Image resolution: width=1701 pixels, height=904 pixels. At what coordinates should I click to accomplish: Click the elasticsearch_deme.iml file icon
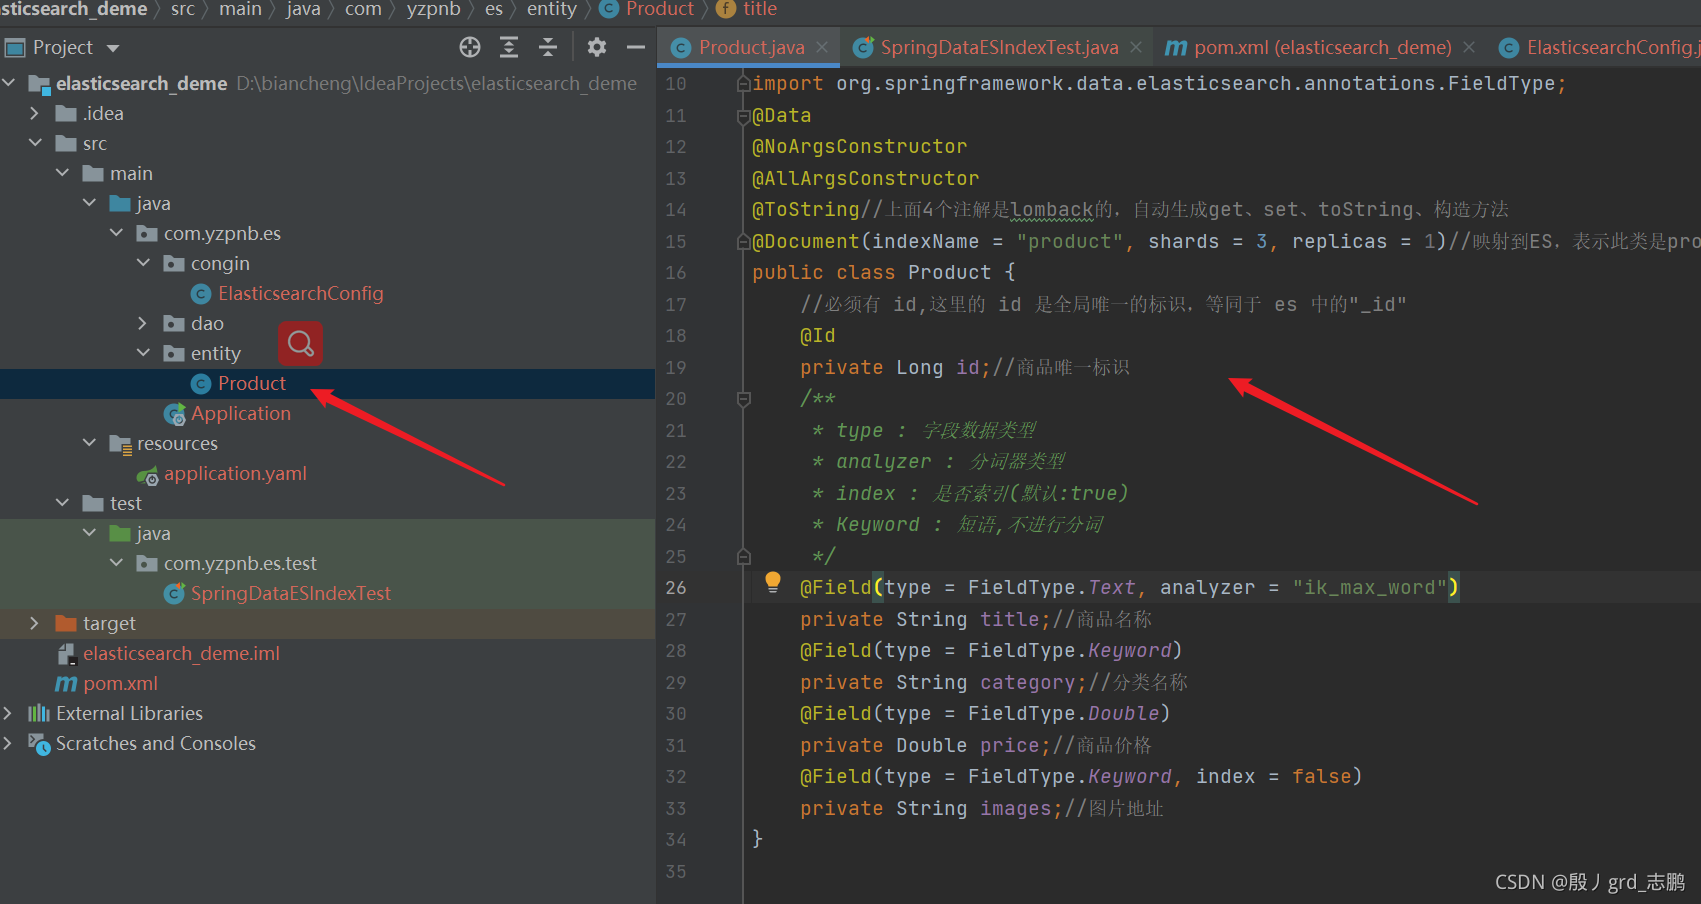tap(66, 654)
